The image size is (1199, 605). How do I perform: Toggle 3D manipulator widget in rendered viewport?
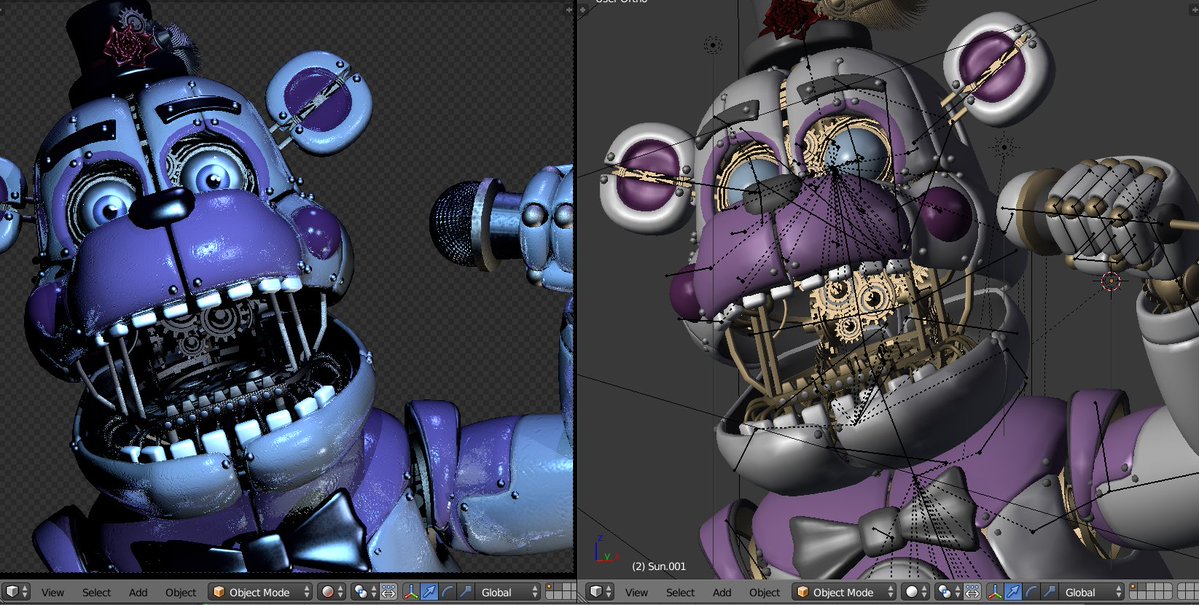click(411, 592)
